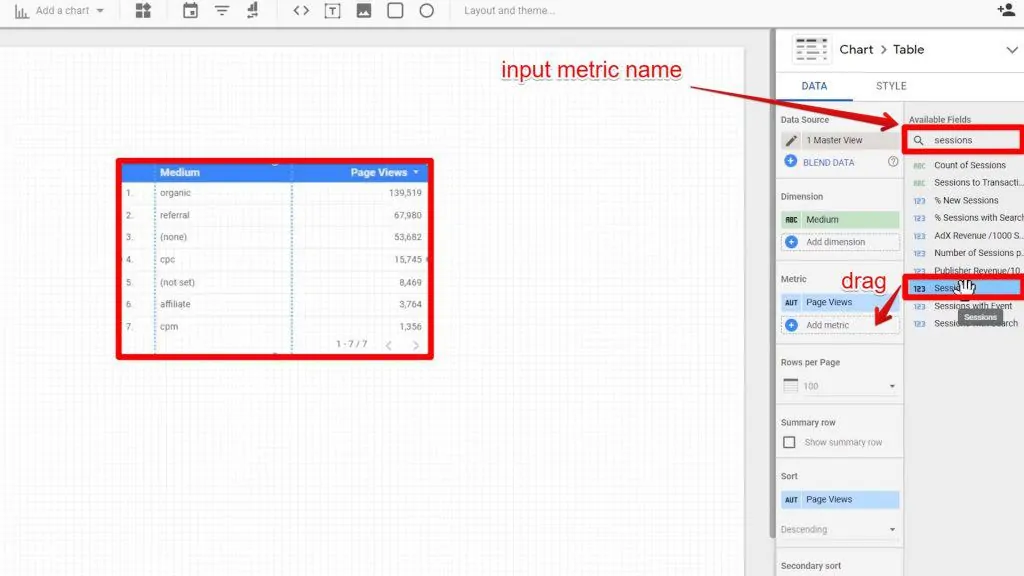Switch to the STYLE tab
Image resolution: width=1024 pixels, height=576 pixels.
890,86
